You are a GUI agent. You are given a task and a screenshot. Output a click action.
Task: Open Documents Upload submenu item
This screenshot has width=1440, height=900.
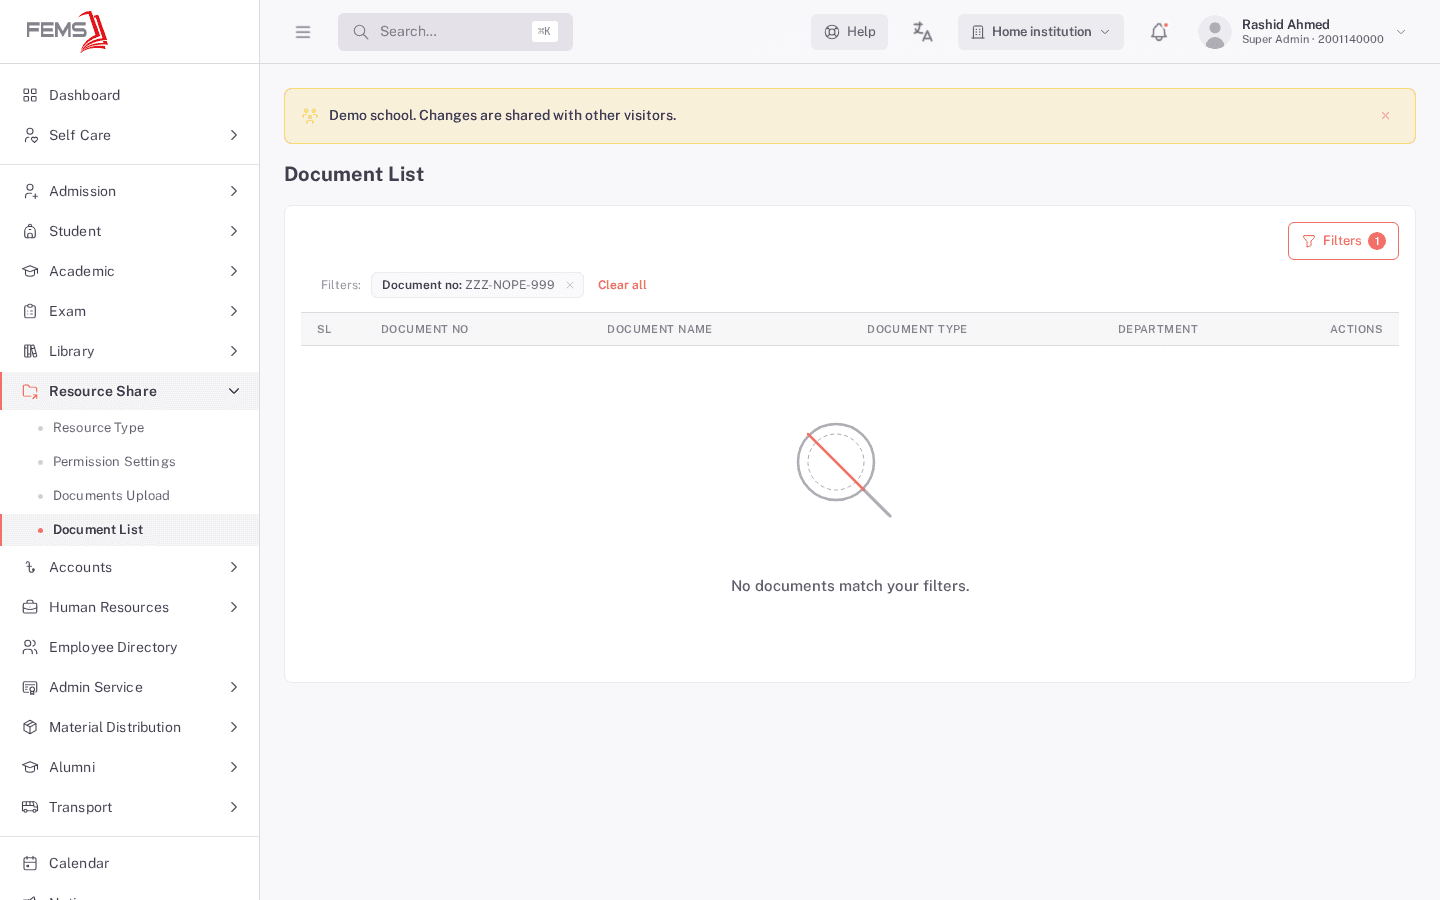(130, 495)
